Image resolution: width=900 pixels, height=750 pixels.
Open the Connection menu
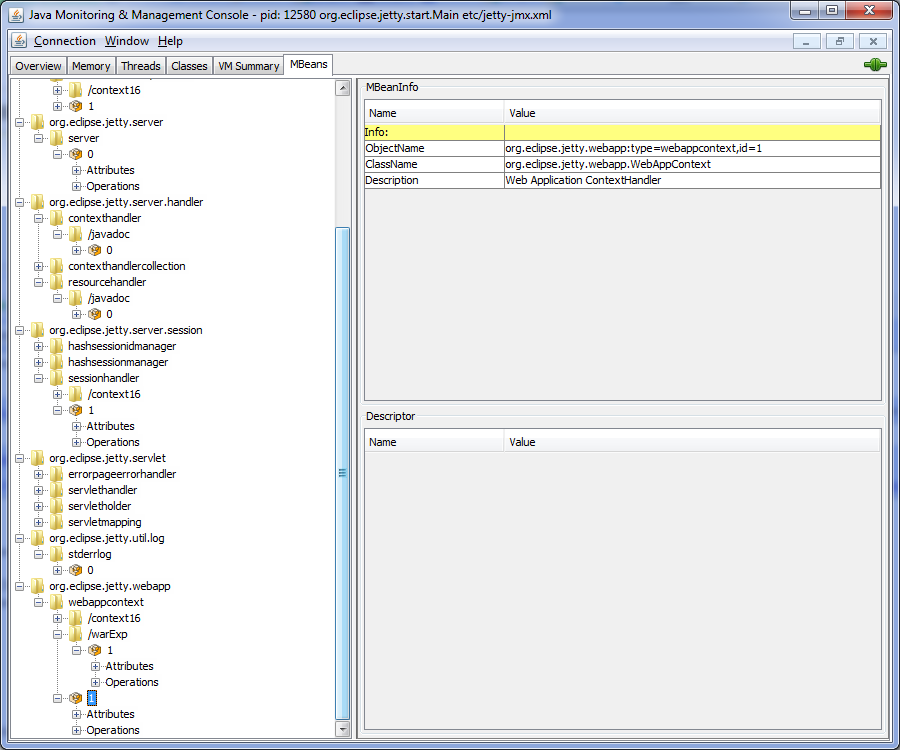tap(65, 41)
